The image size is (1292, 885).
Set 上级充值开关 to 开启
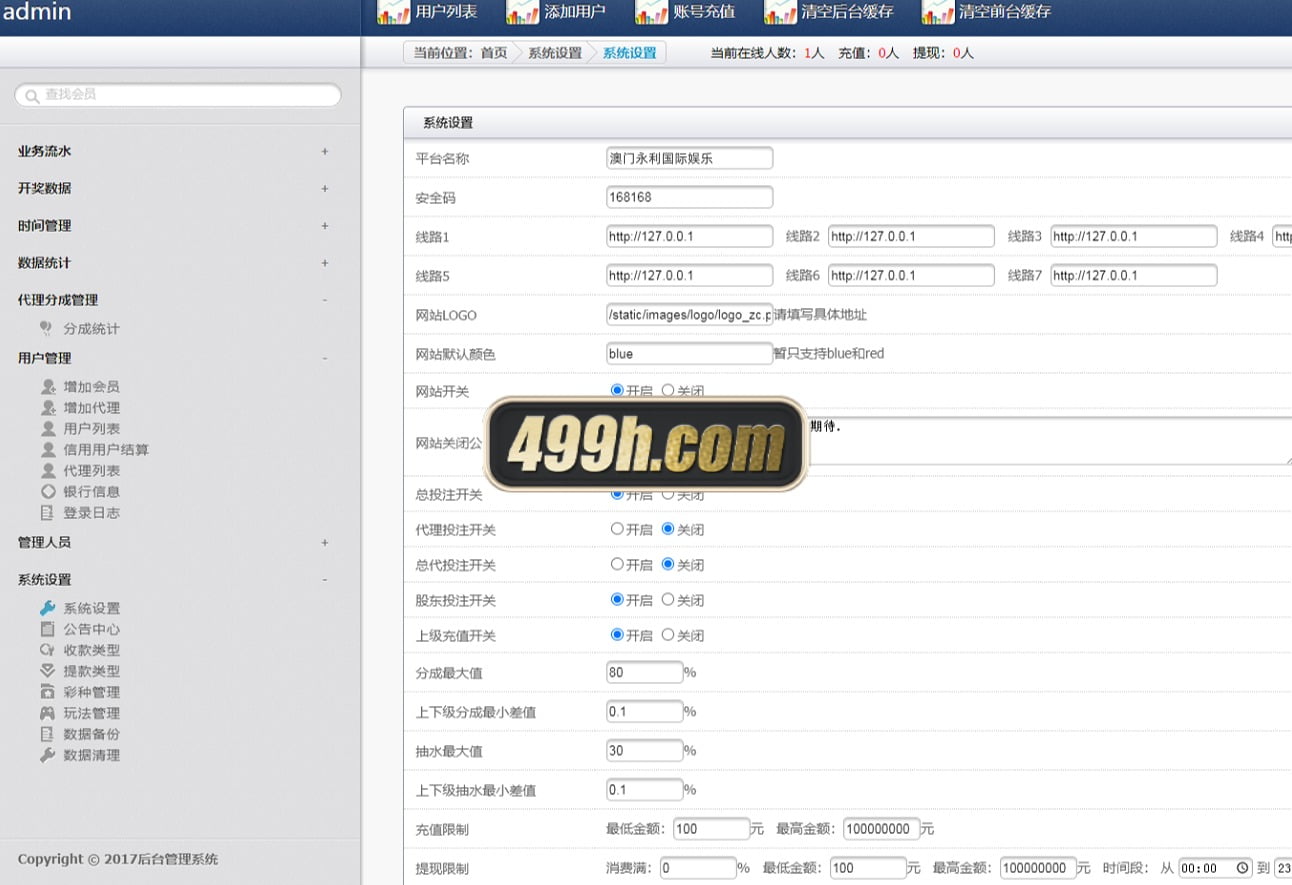click(617, 635)
